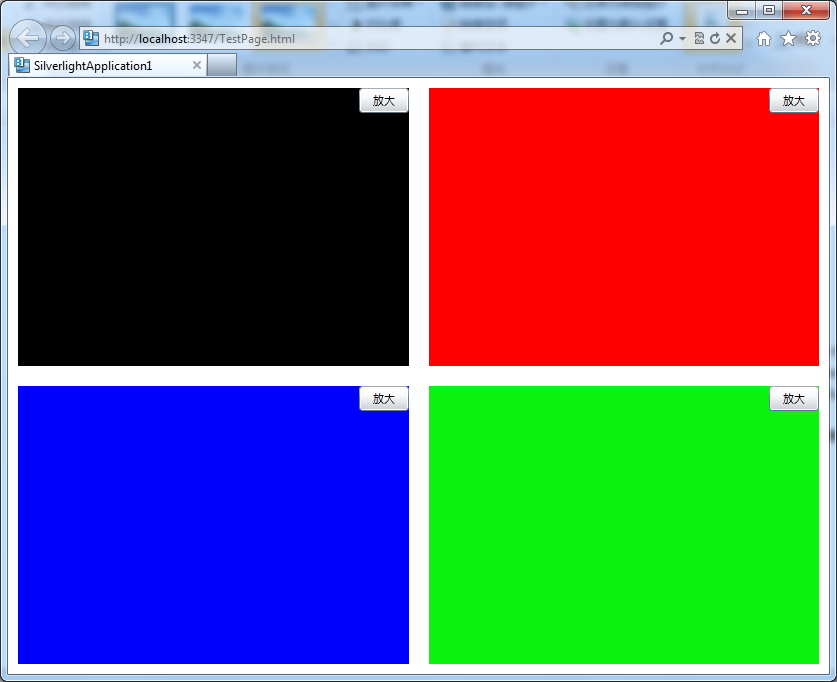Open the Tools gear icon

click(x=813, y=38)
